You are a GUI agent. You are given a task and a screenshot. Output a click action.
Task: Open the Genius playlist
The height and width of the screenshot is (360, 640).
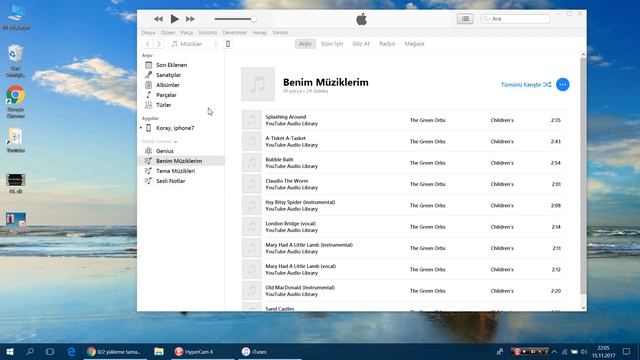(181, 151)
